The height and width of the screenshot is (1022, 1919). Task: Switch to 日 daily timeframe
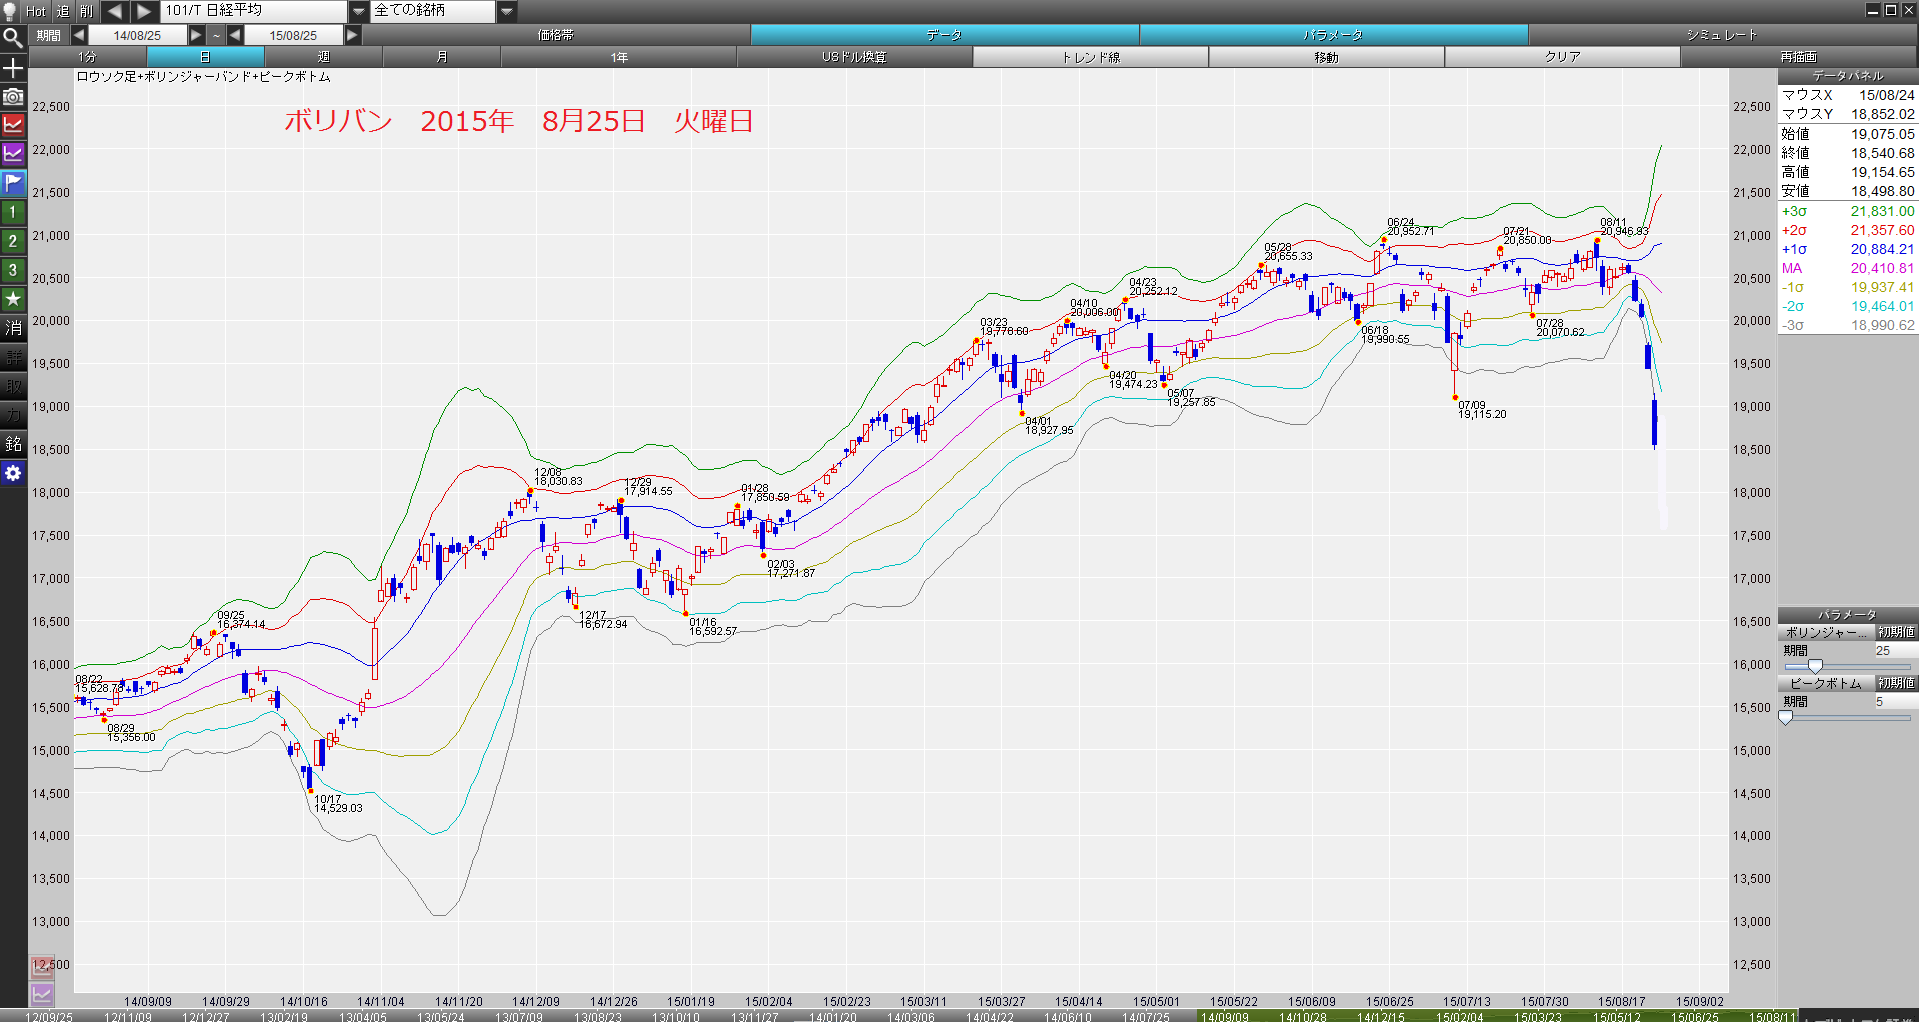coord(205,57)
